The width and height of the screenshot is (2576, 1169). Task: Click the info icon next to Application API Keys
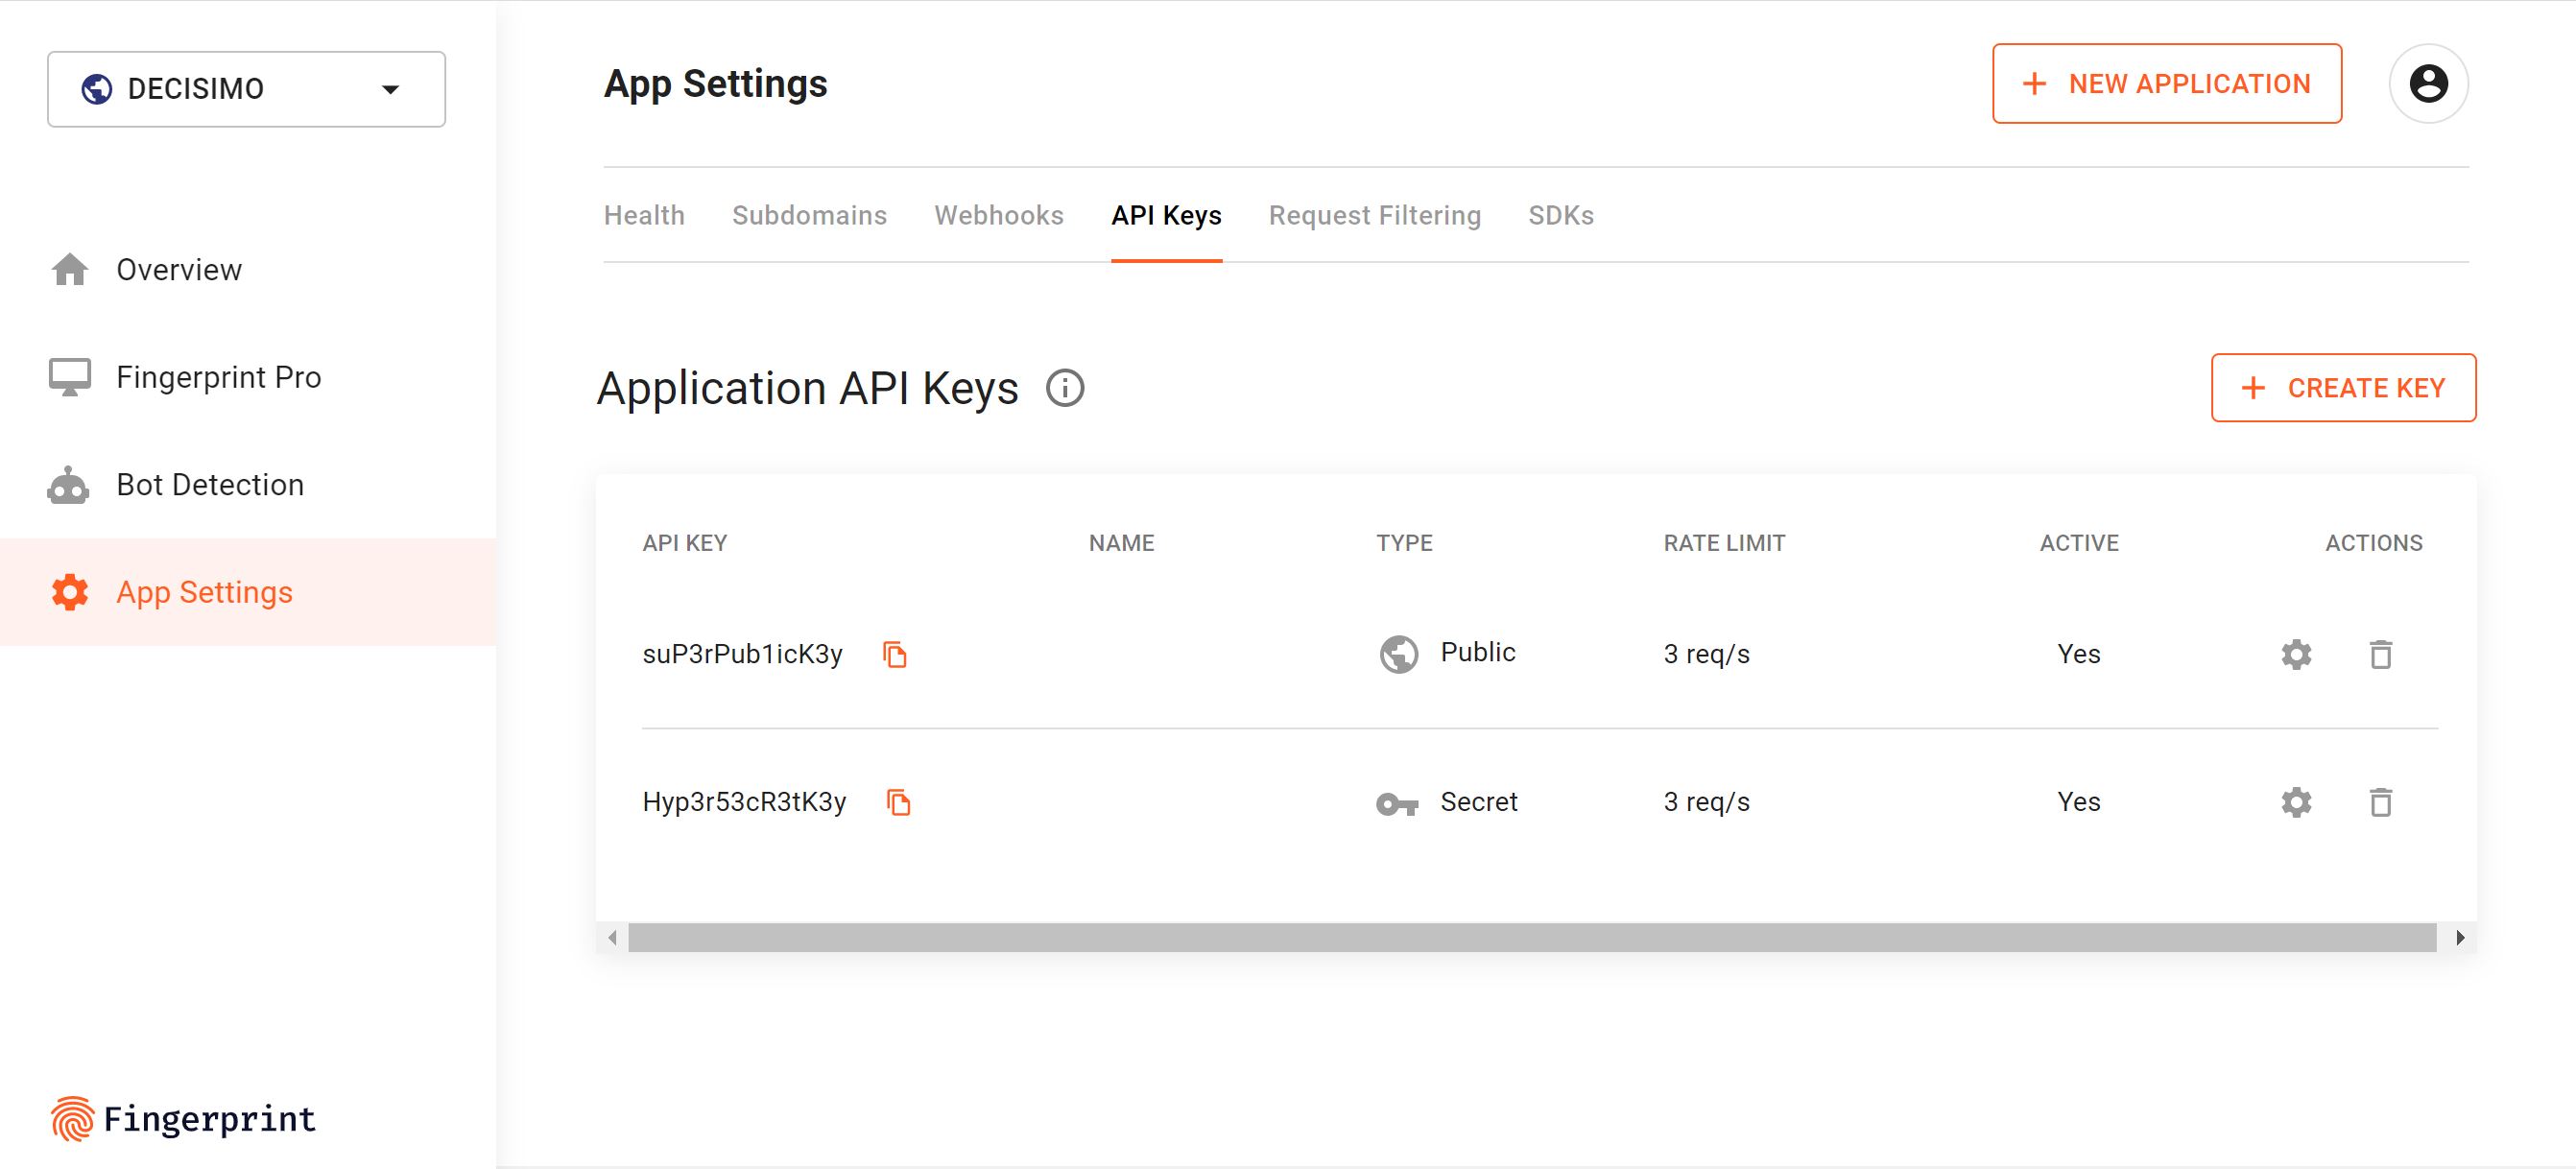[1065, 388]
